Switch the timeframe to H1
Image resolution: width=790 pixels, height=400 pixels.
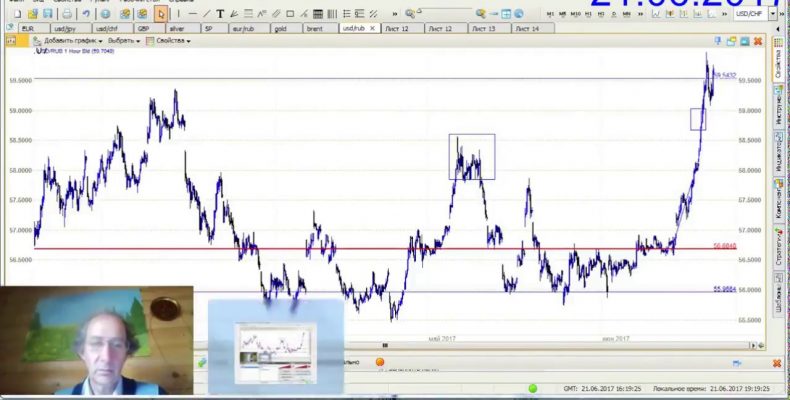point(588,14)
